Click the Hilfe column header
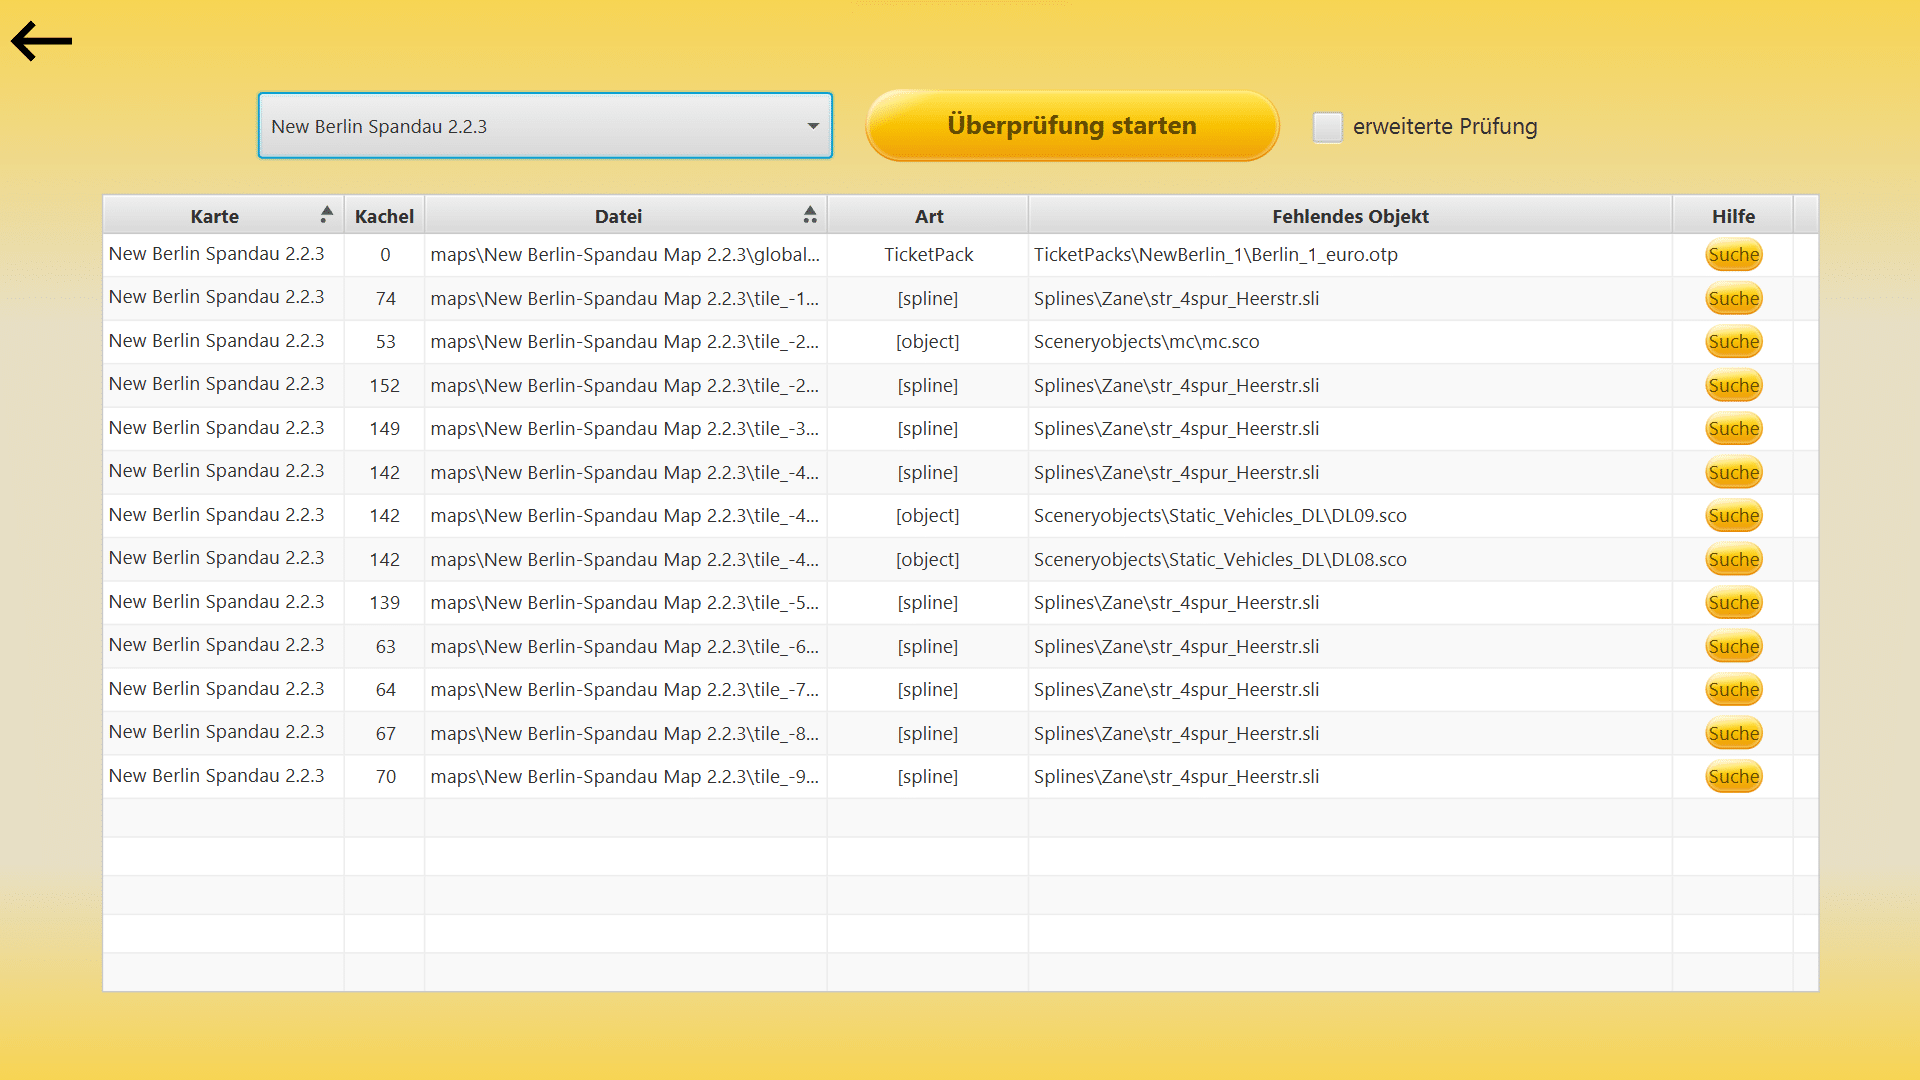Image resolution: width=1920 pixels, height=1080 pixels. (1733, 216)
